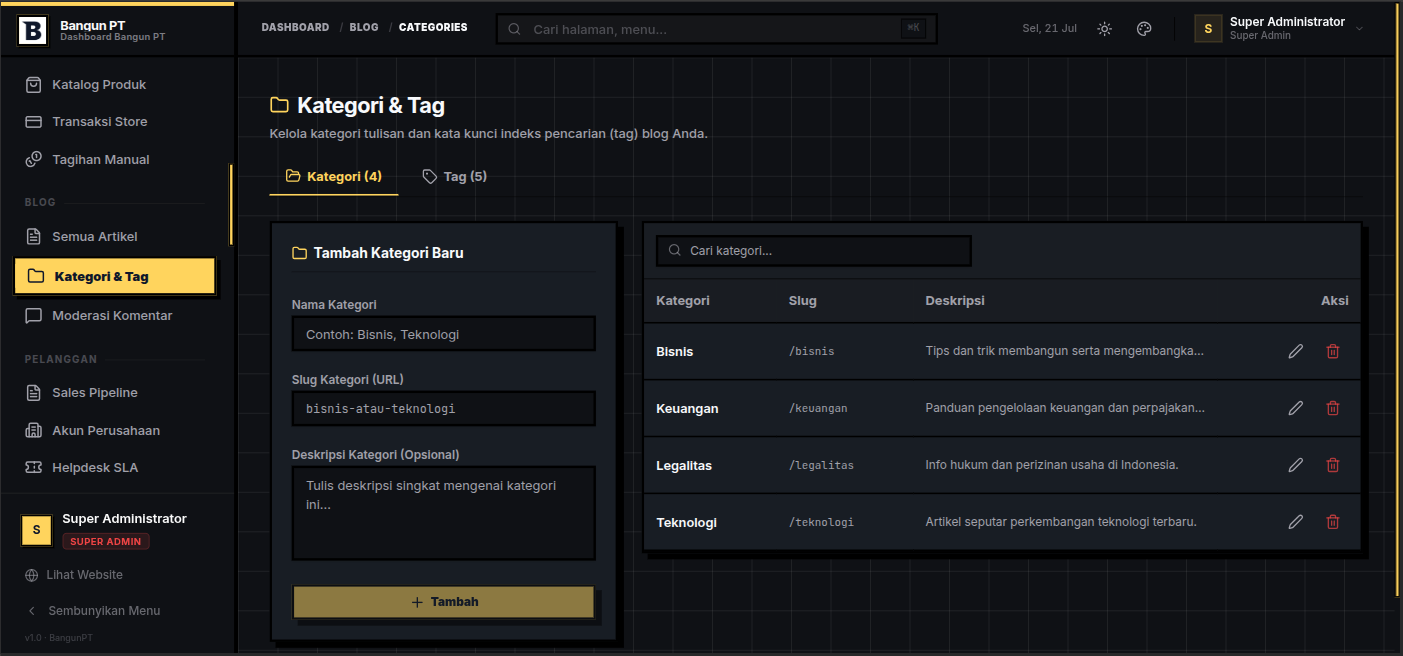
Task: Click the Tambah button
Action: pos(444,602)
